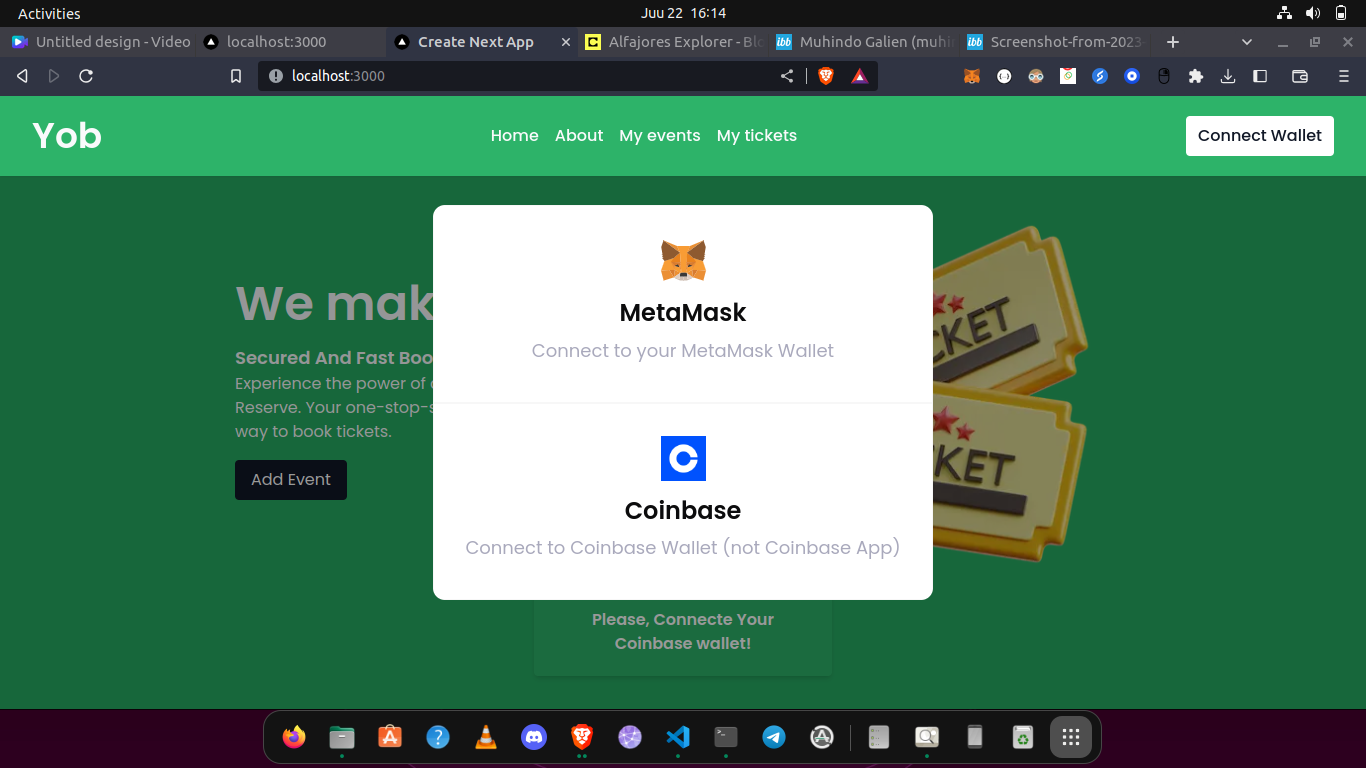Open the browser hamburger menu
The image size is (1366, 768).
[1344, 76]
